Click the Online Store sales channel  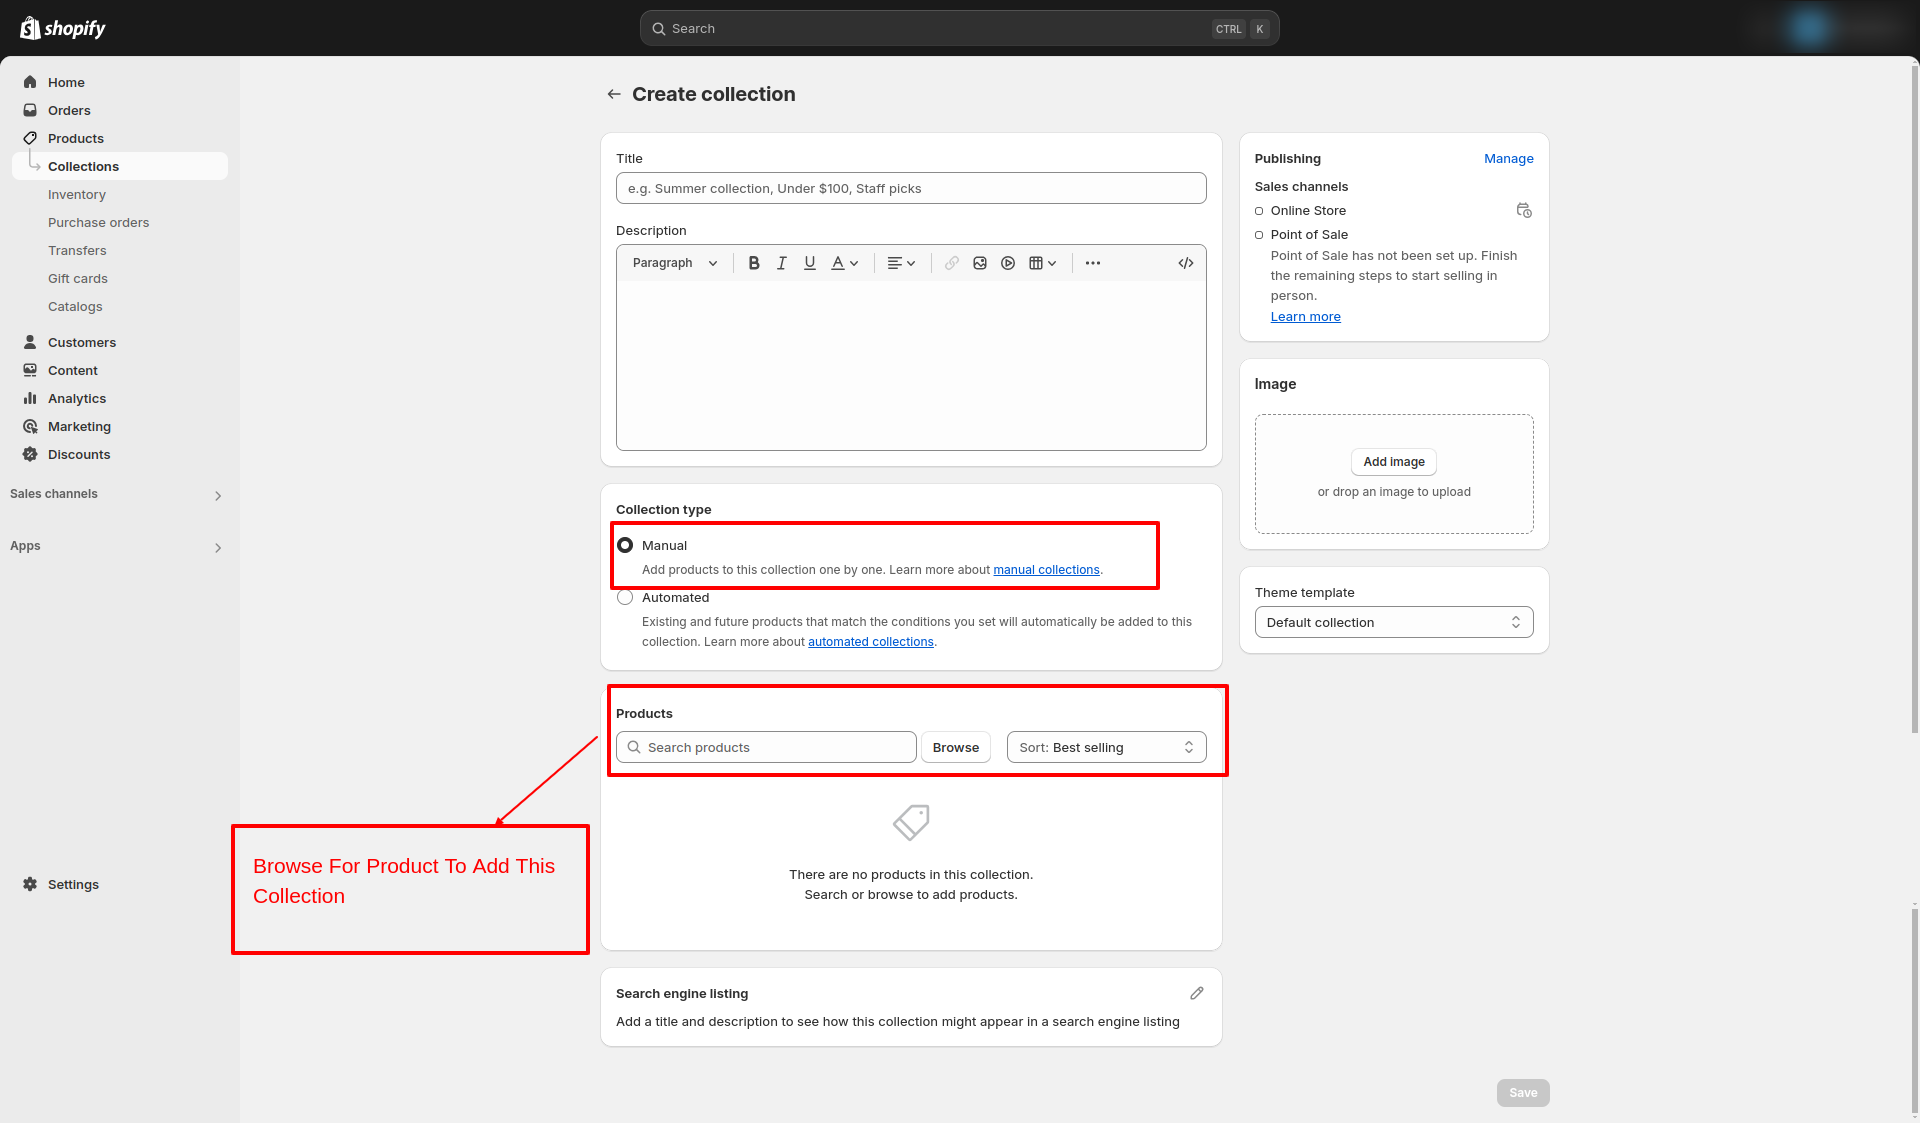(x=1308, y=210)
